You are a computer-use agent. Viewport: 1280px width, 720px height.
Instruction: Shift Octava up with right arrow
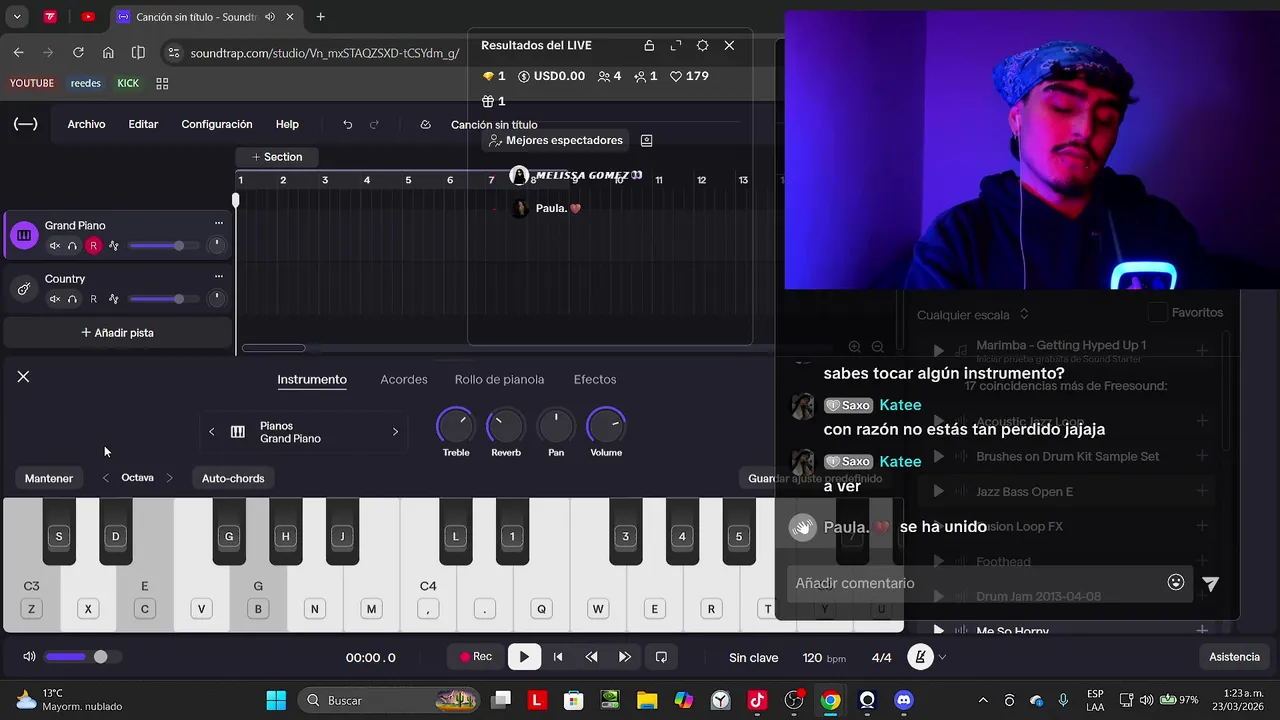[x=169, y=478]
